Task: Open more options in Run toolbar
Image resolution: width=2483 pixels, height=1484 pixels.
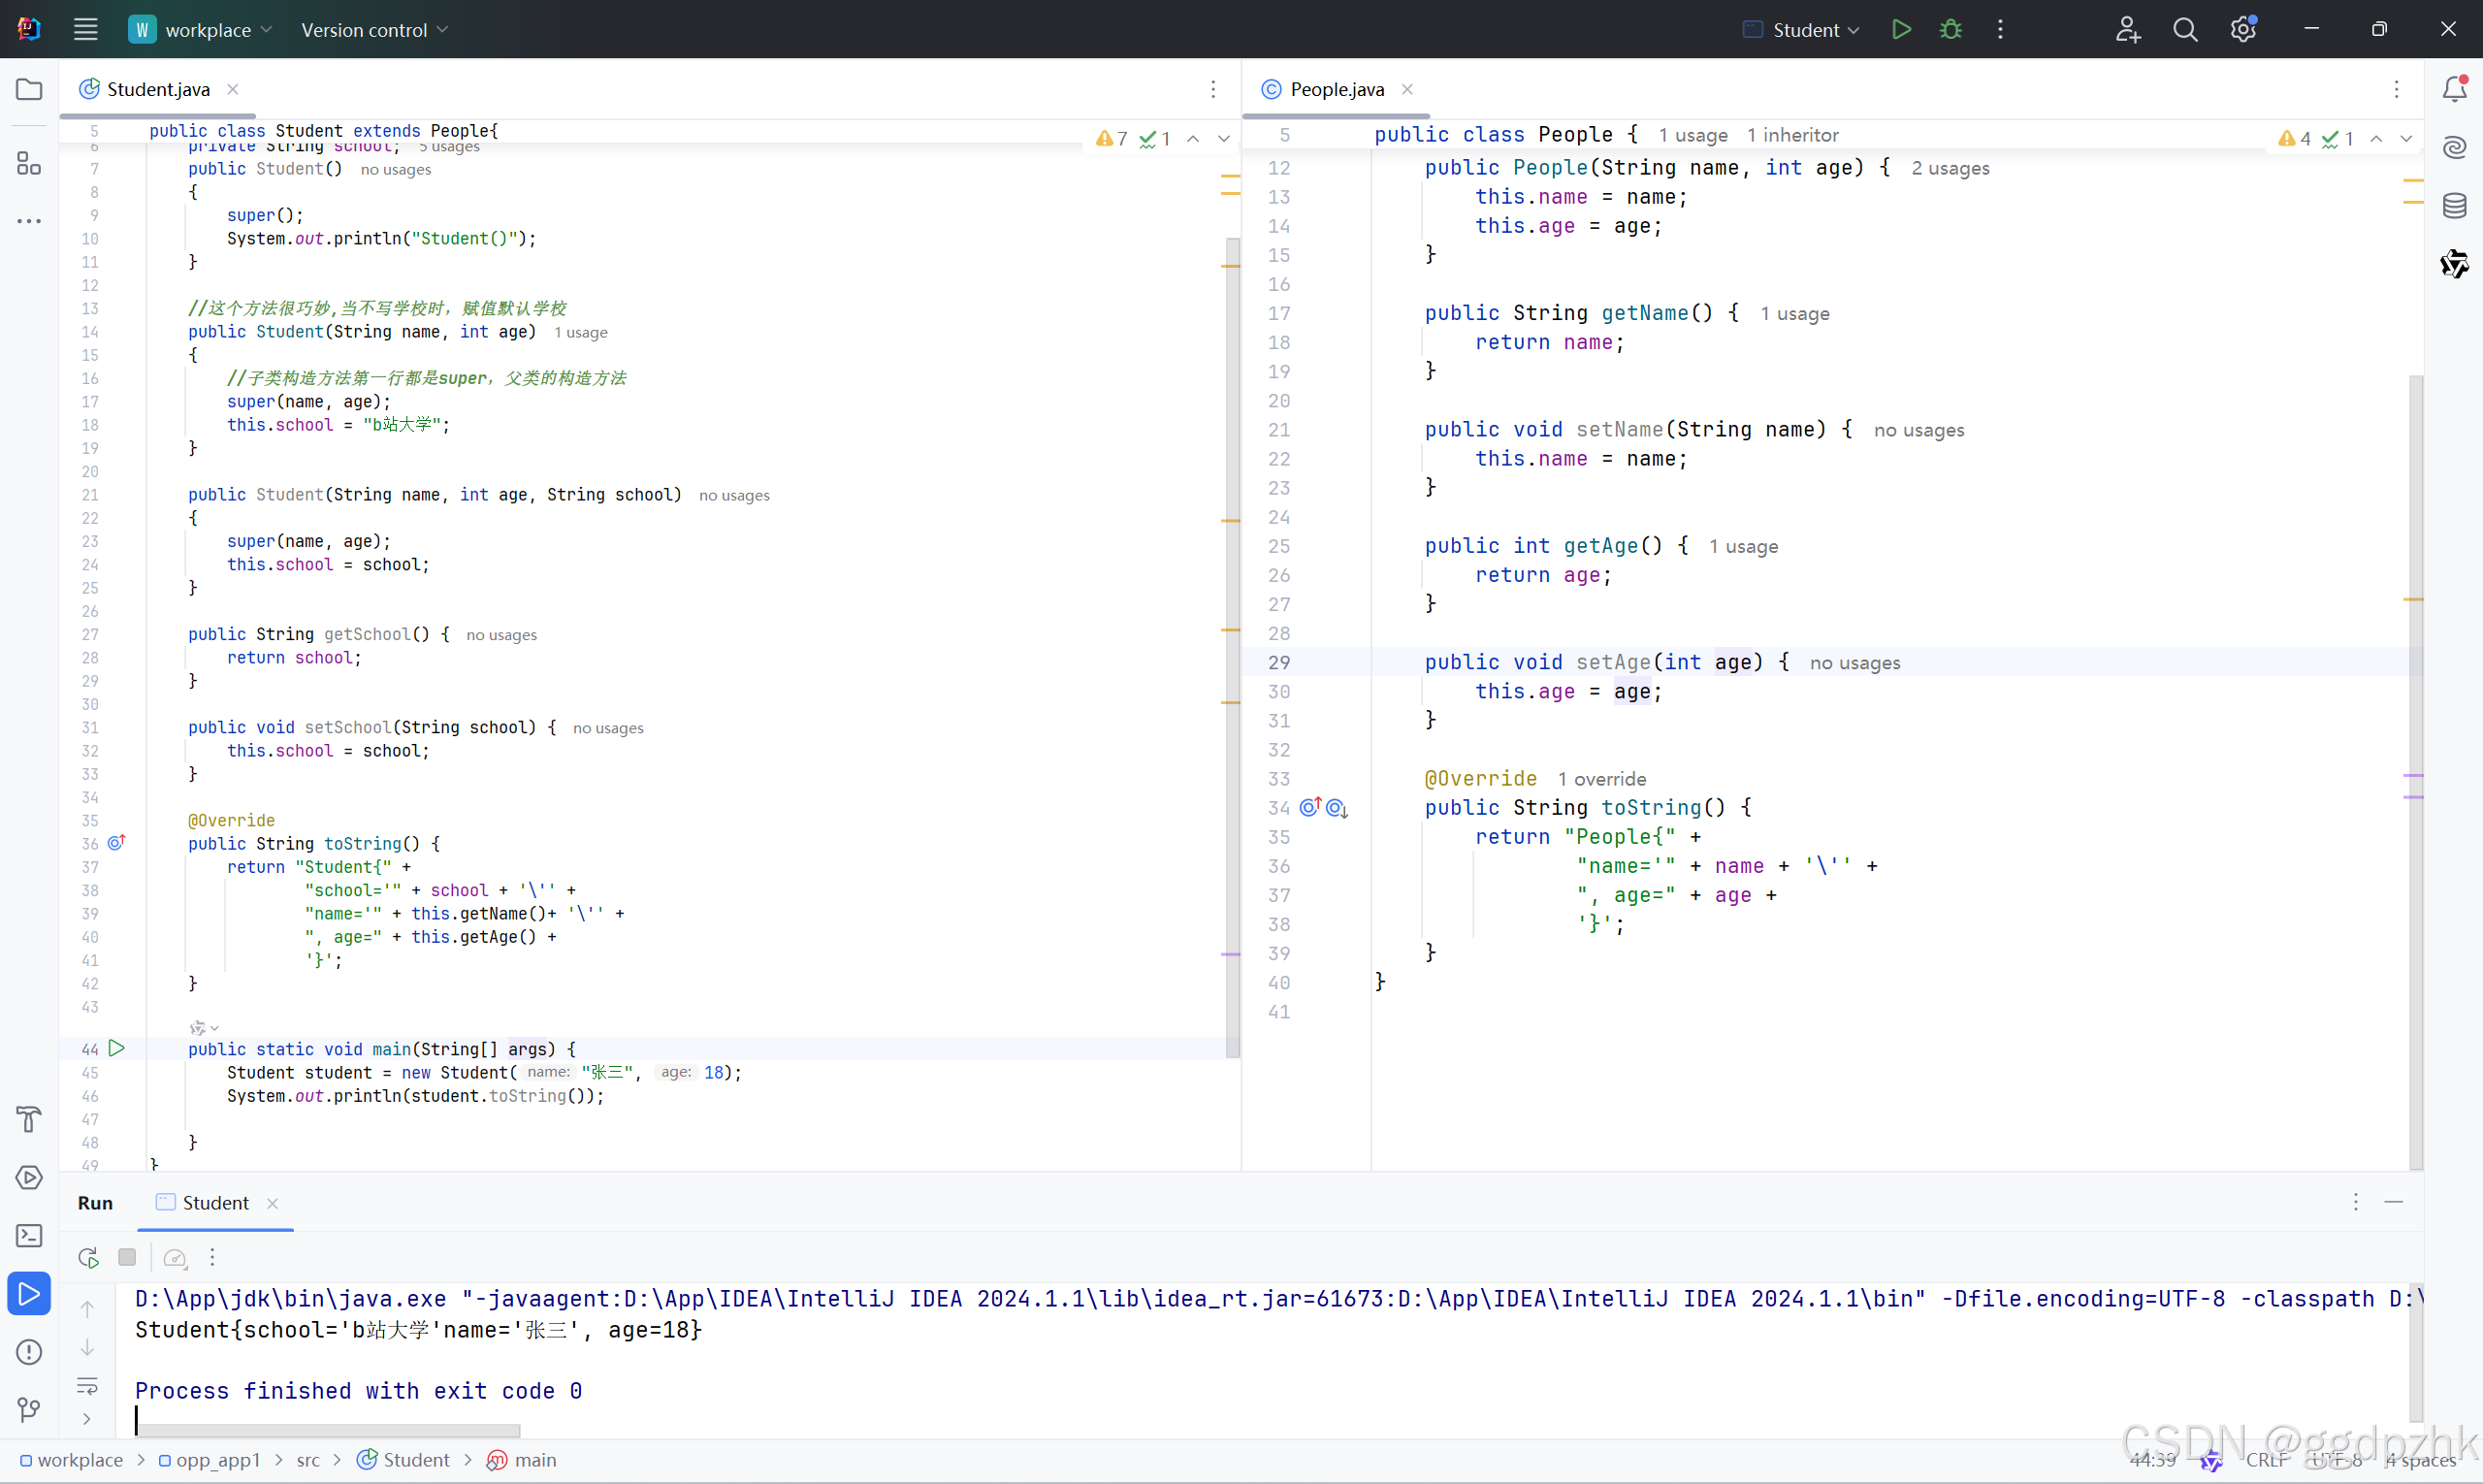Action: [212, 1257]
